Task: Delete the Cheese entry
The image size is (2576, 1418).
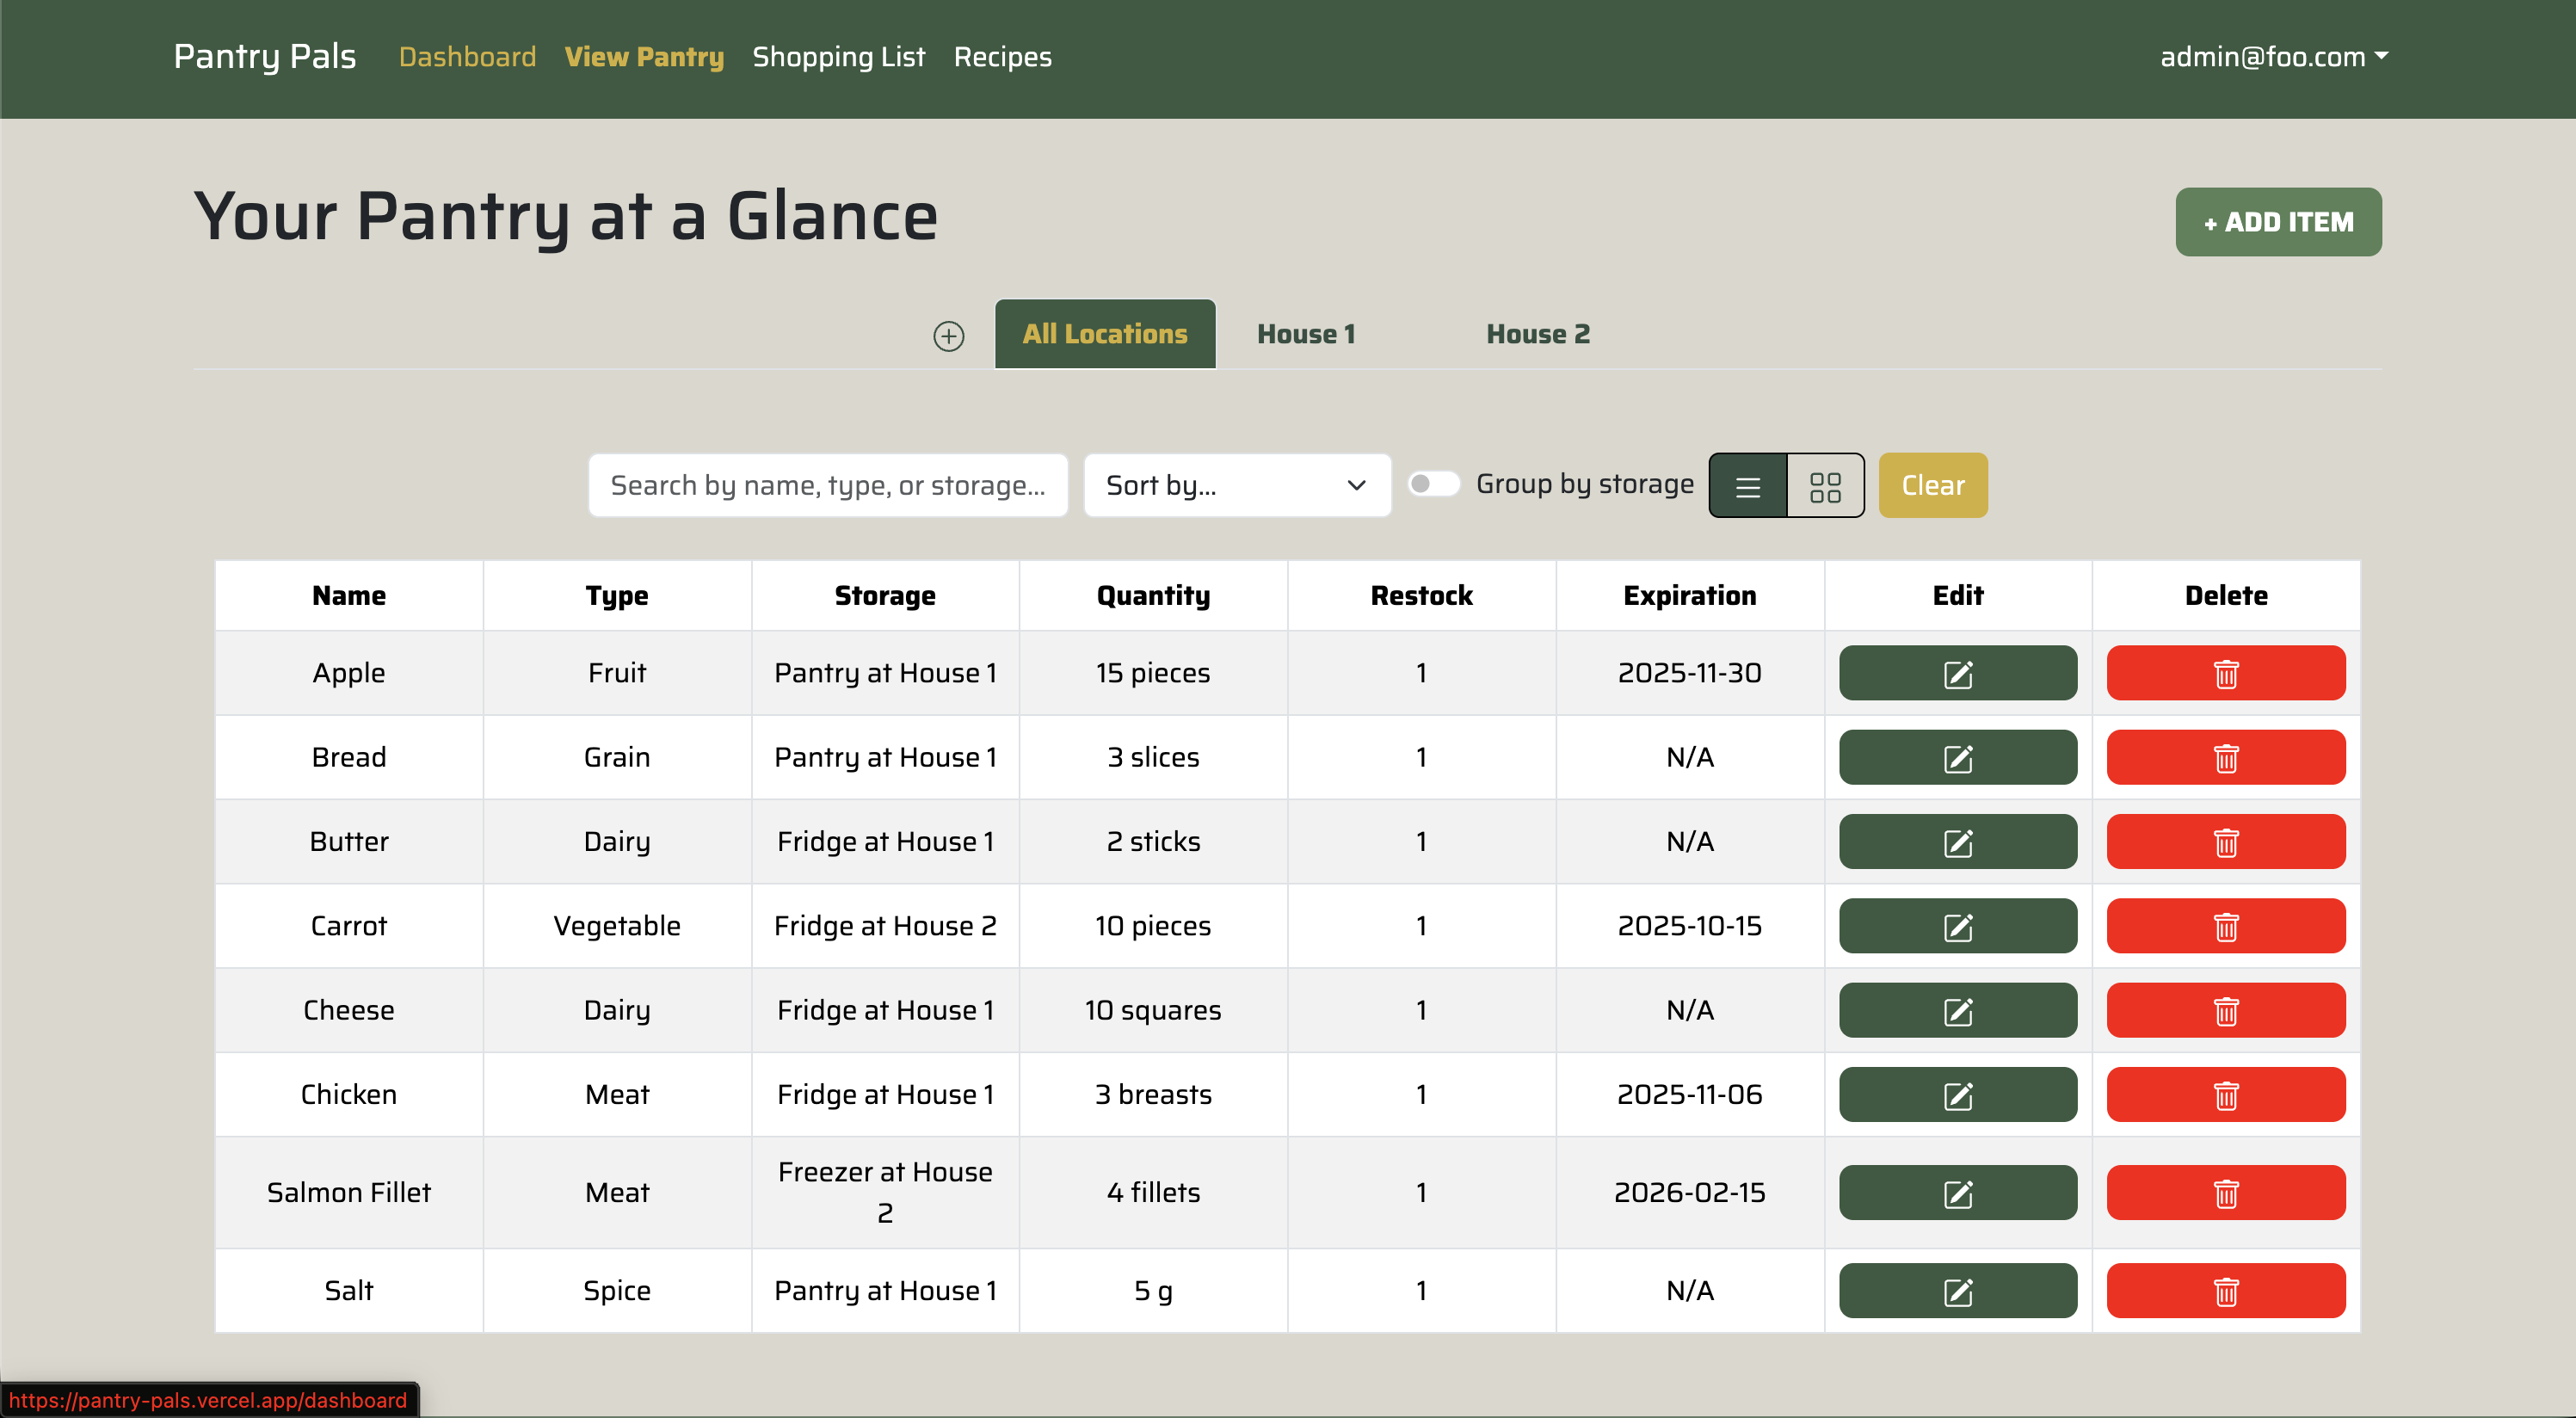Action: pyautogui.click(x=2225, y=1010)
